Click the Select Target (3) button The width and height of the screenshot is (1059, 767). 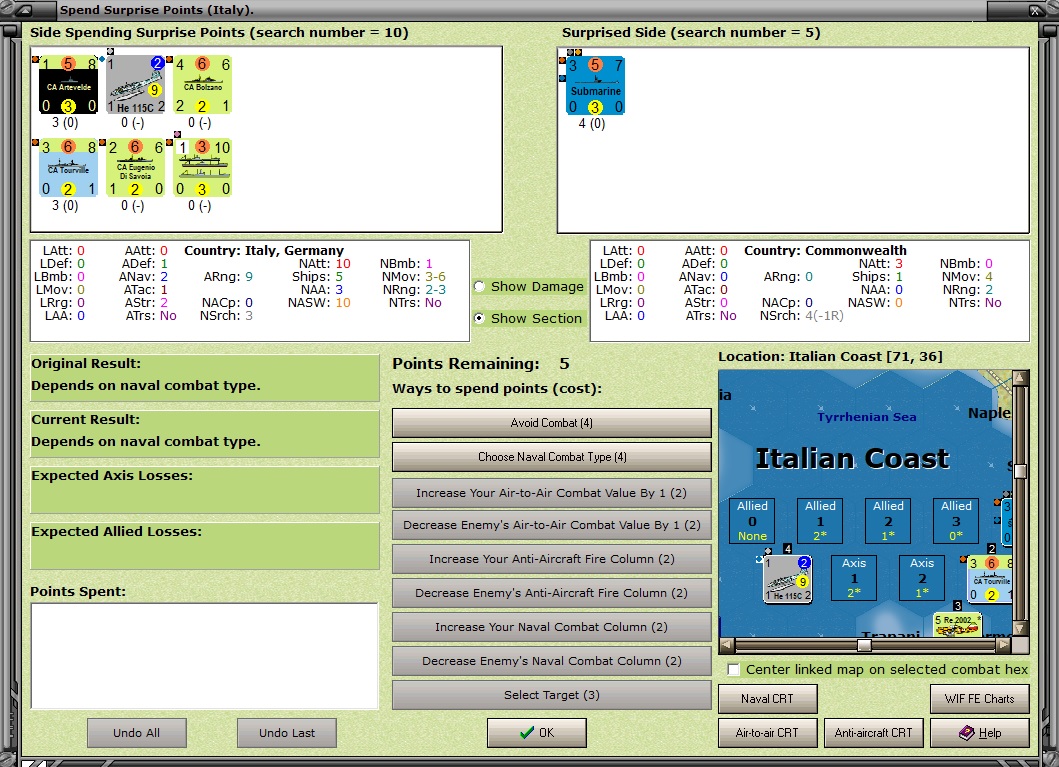pyautogui.click(x=552, y=695)
